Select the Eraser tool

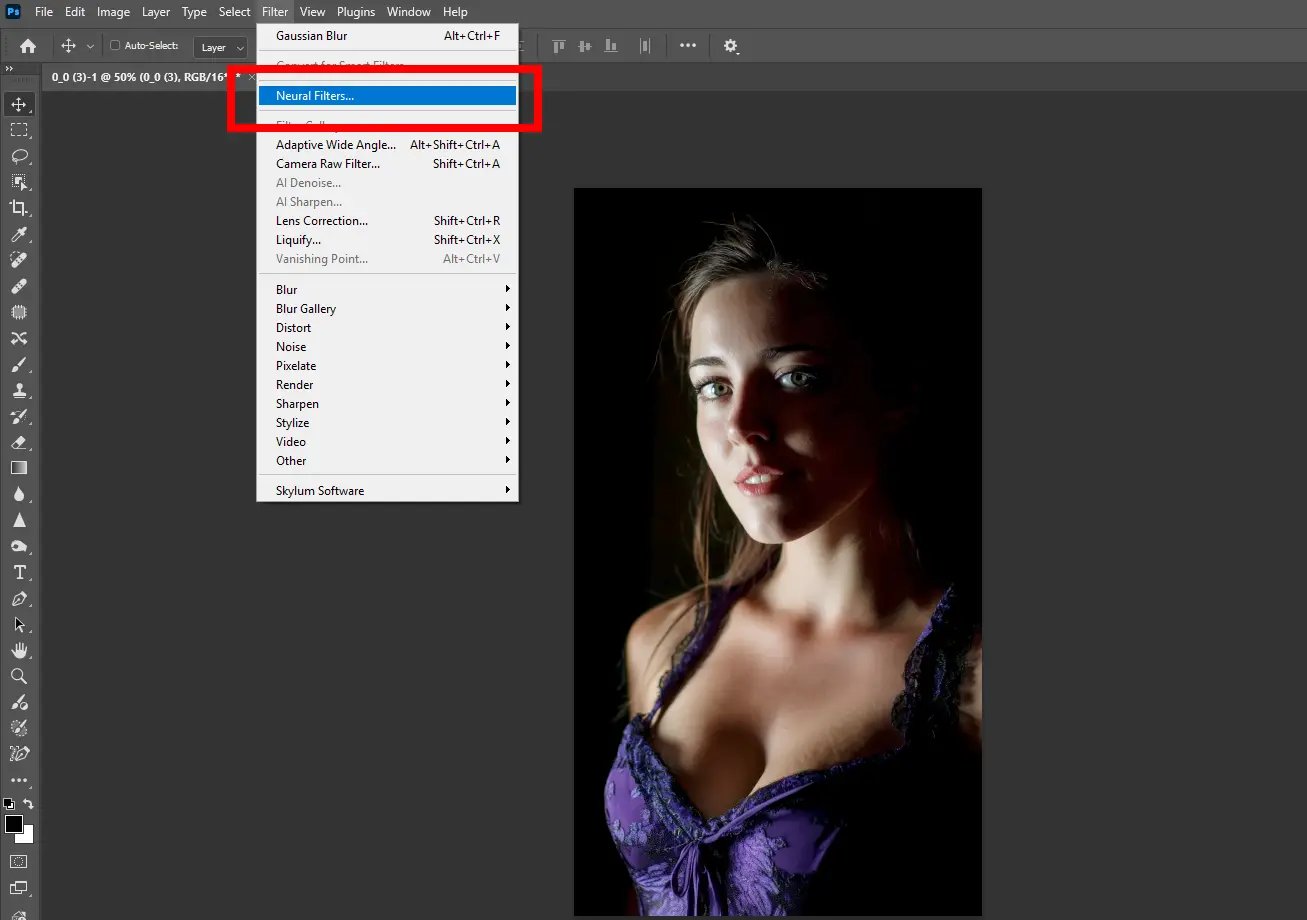(19, 442)
